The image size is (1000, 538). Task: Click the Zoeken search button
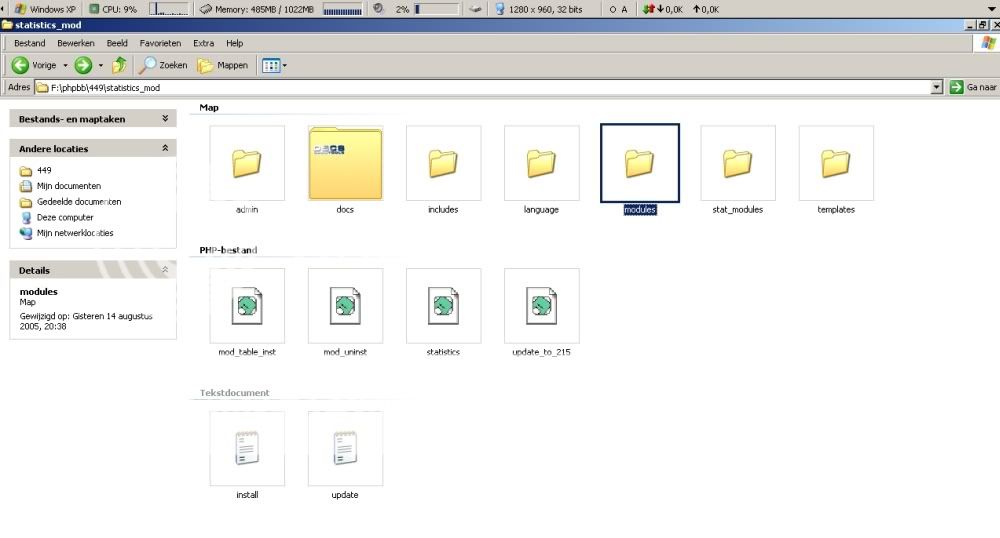pyautogui.click(x=164, y=65)
